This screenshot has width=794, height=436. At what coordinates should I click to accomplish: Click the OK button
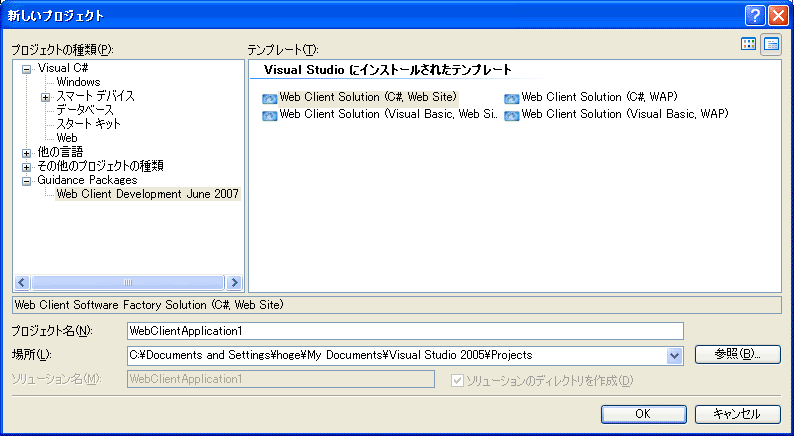[x=644, y=414]
